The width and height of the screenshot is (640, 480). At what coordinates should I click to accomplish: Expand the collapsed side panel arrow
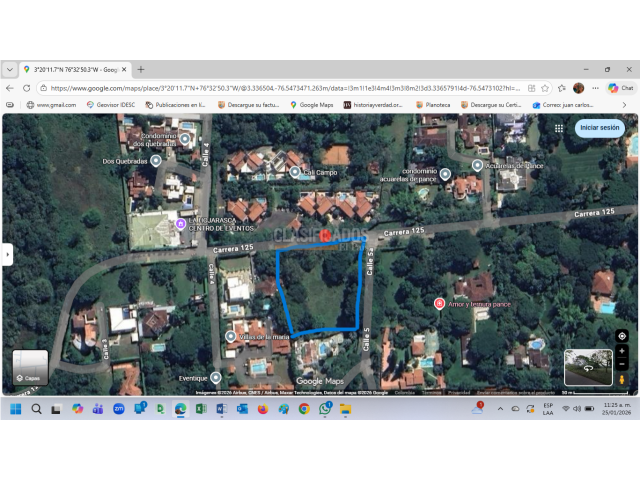[8, 255]
